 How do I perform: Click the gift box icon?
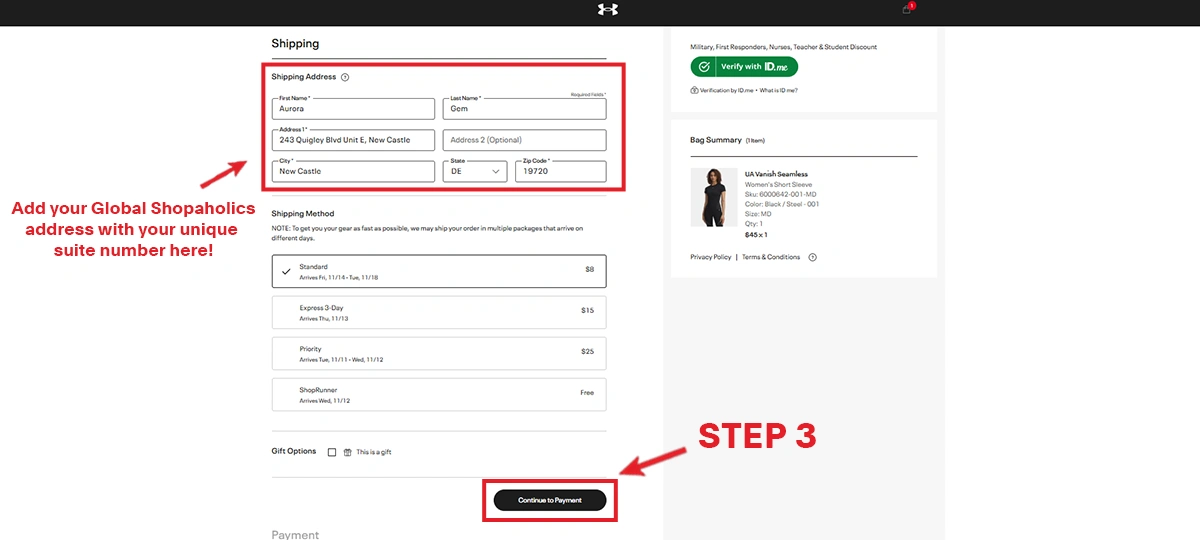[x=348, y=452]
